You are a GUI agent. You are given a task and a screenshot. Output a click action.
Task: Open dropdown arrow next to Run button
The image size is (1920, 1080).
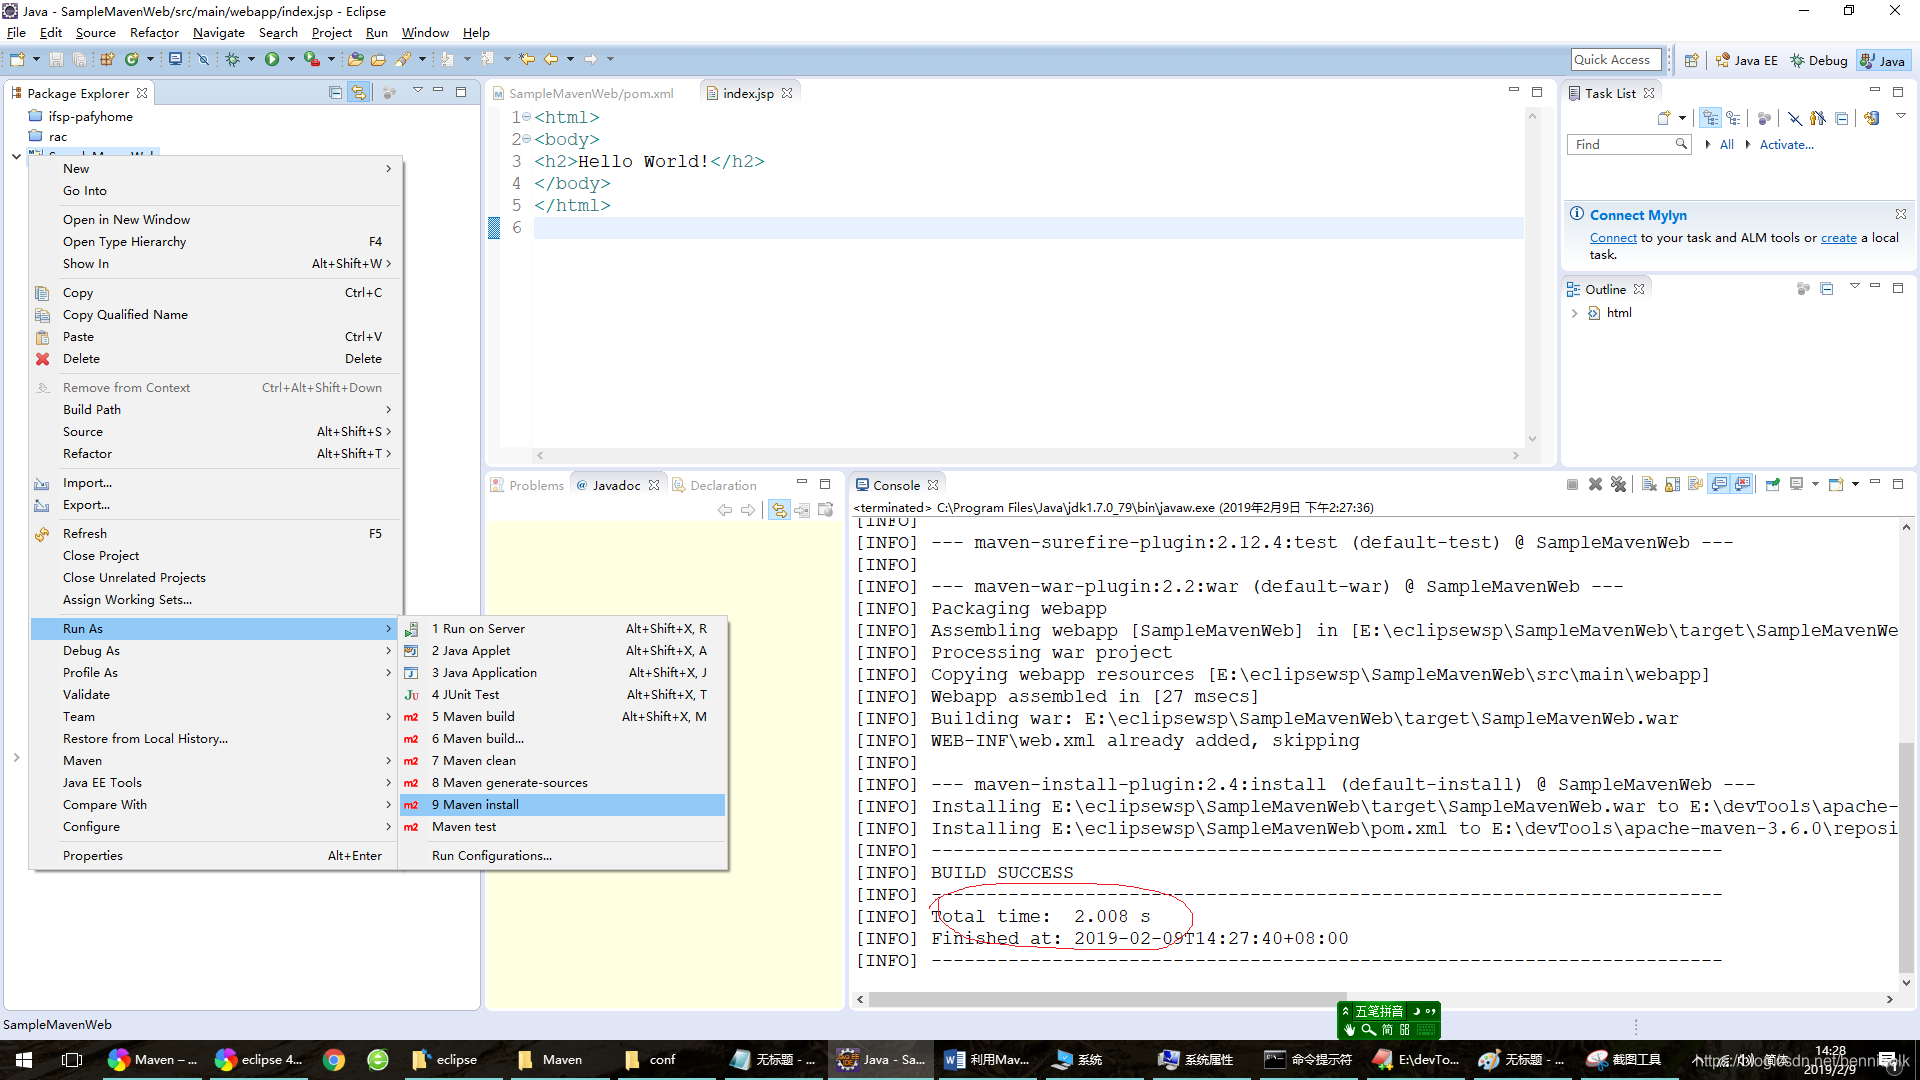click(x=291, y=60)
